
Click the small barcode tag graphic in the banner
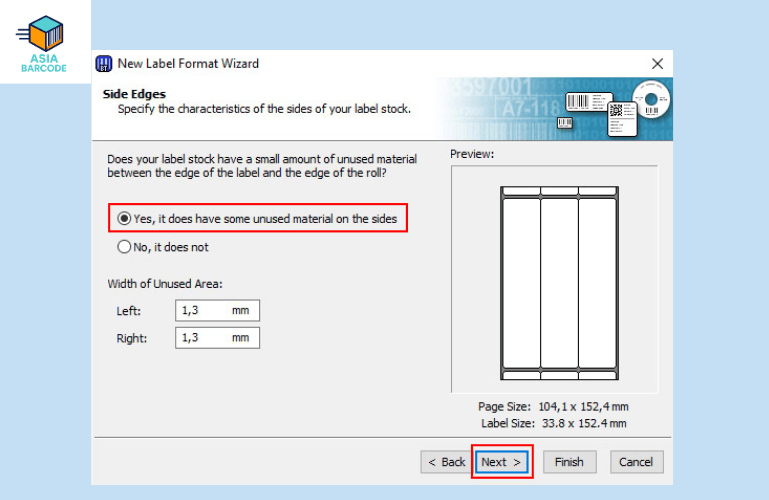pos(565,123)
